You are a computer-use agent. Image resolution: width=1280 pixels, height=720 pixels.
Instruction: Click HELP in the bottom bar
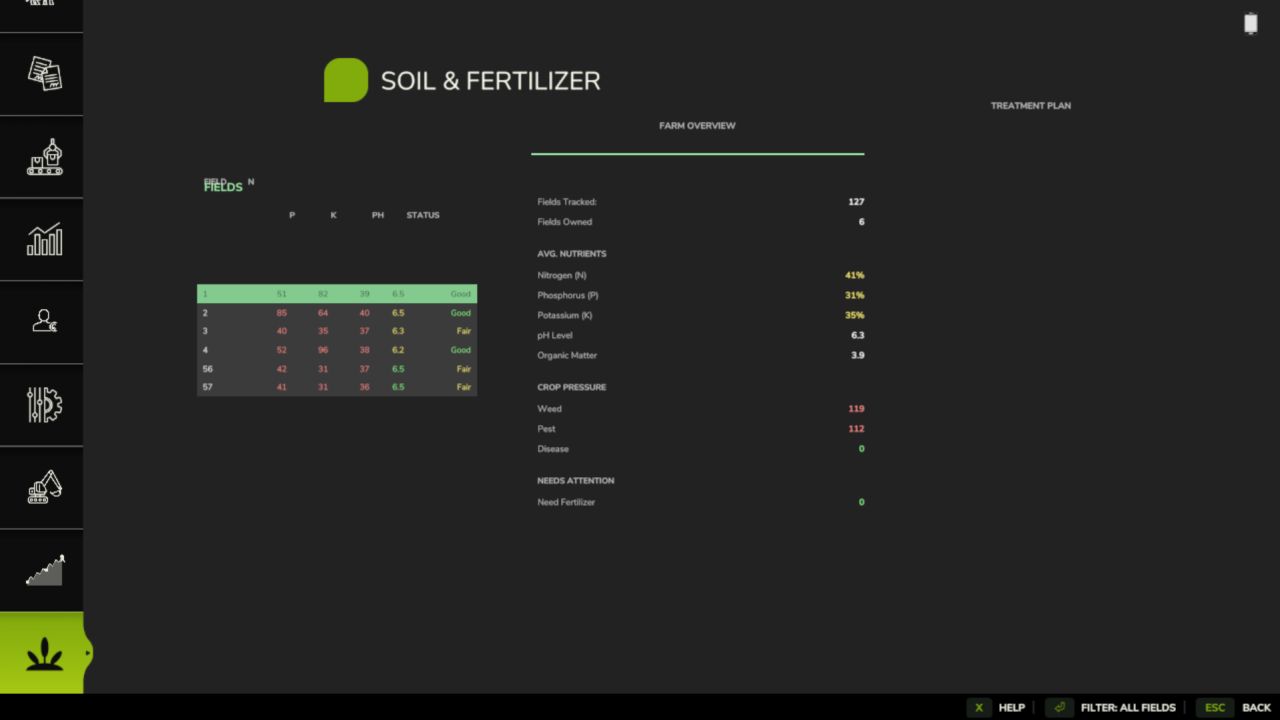1011,707
